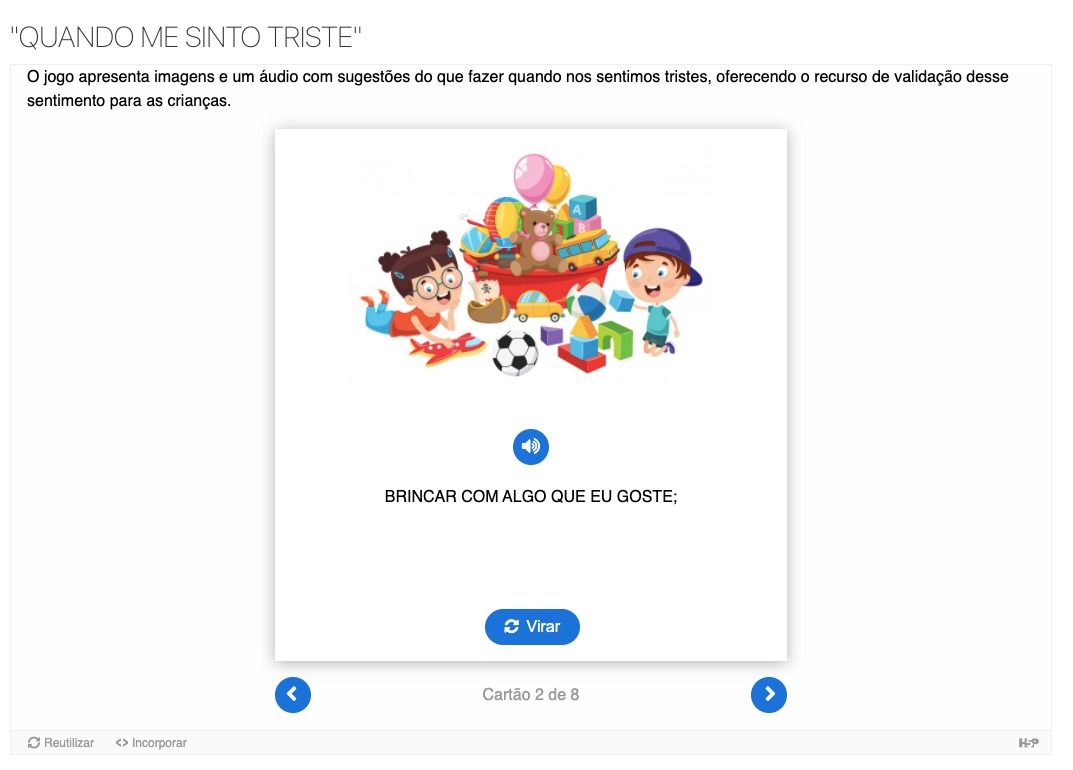
Task: Click the H5P logo icon
Action: coord(1028,743)
